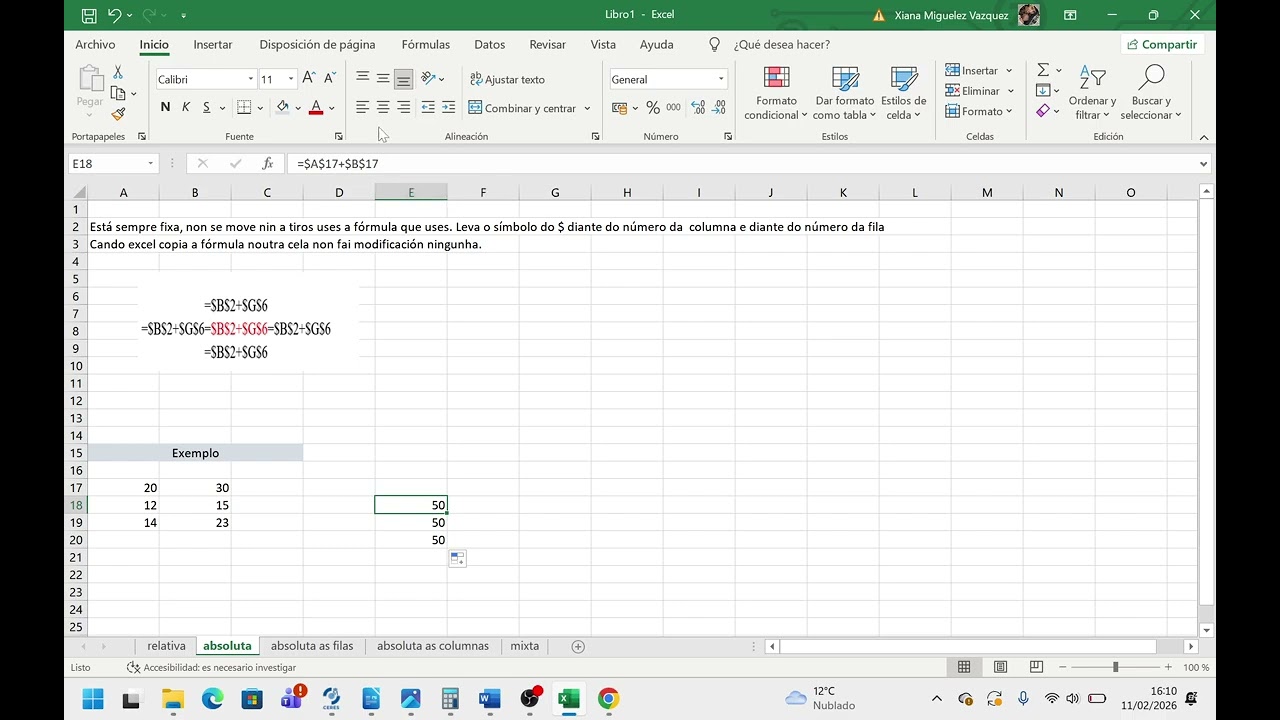Open Word from the Windows taskbar
Screen dimensions: 1280x720
489,698
